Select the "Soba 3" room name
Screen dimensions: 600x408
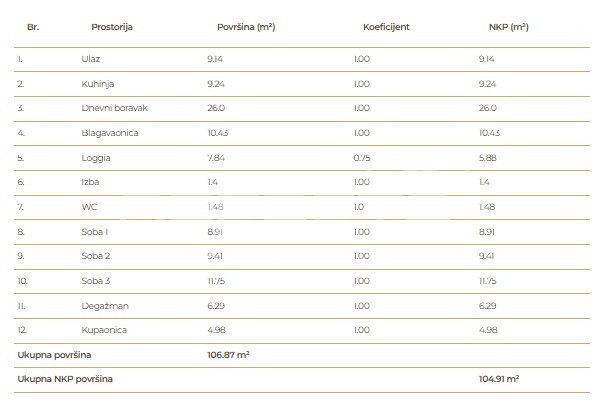96,280
